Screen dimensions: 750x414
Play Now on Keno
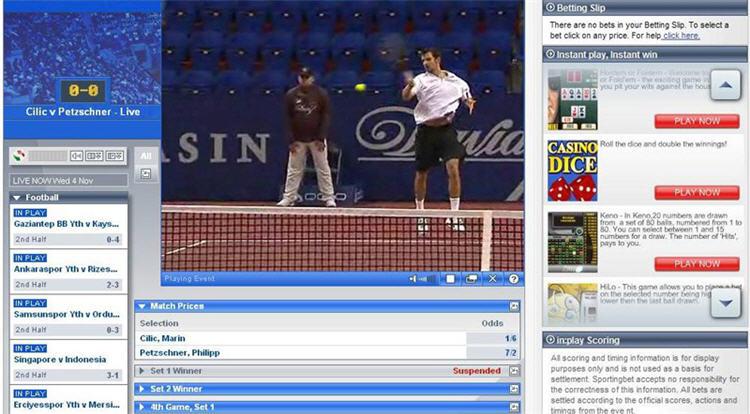pos(697,264)
